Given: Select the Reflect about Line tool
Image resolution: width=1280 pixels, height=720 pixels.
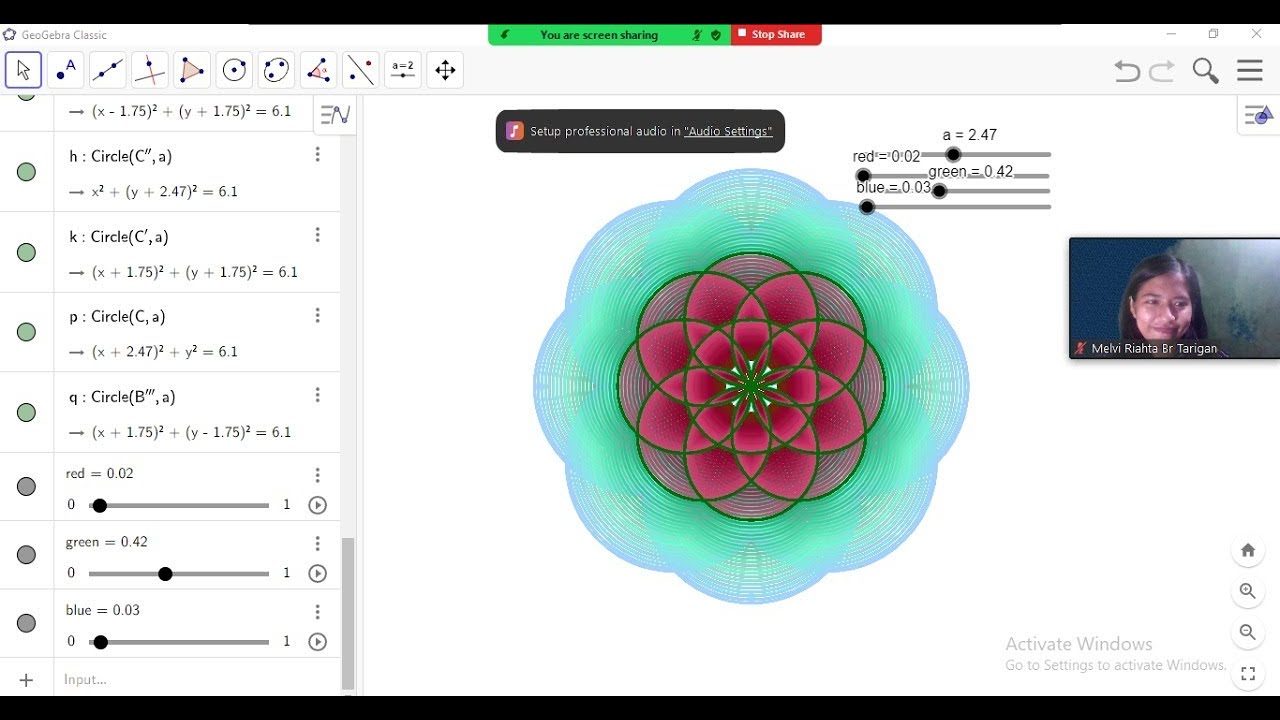Looking at the screenshot, I should point(360,70).
